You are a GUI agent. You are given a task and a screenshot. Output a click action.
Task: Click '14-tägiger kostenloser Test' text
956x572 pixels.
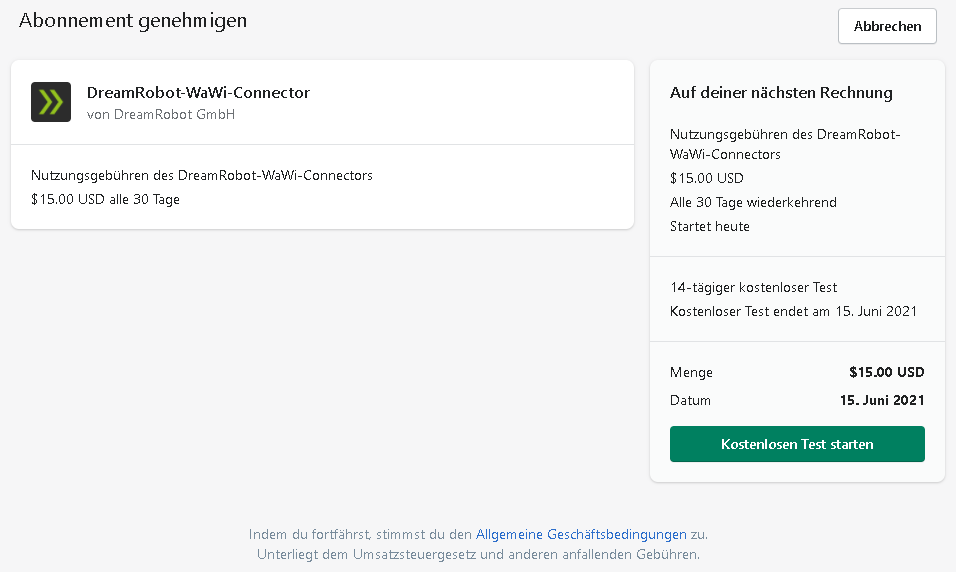(x=754, y=287)
